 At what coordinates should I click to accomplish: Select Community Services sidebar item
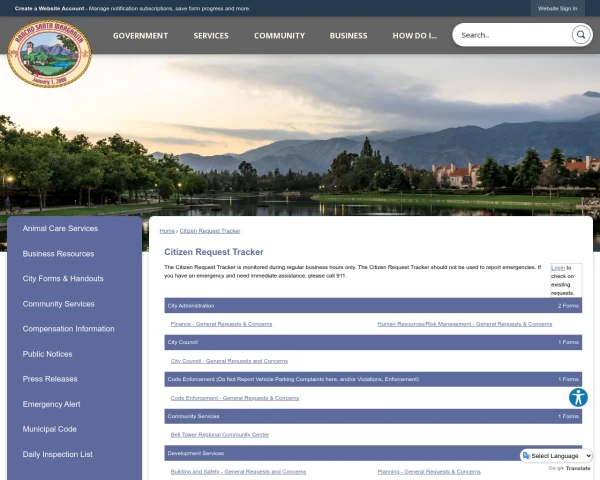[58, 304]
